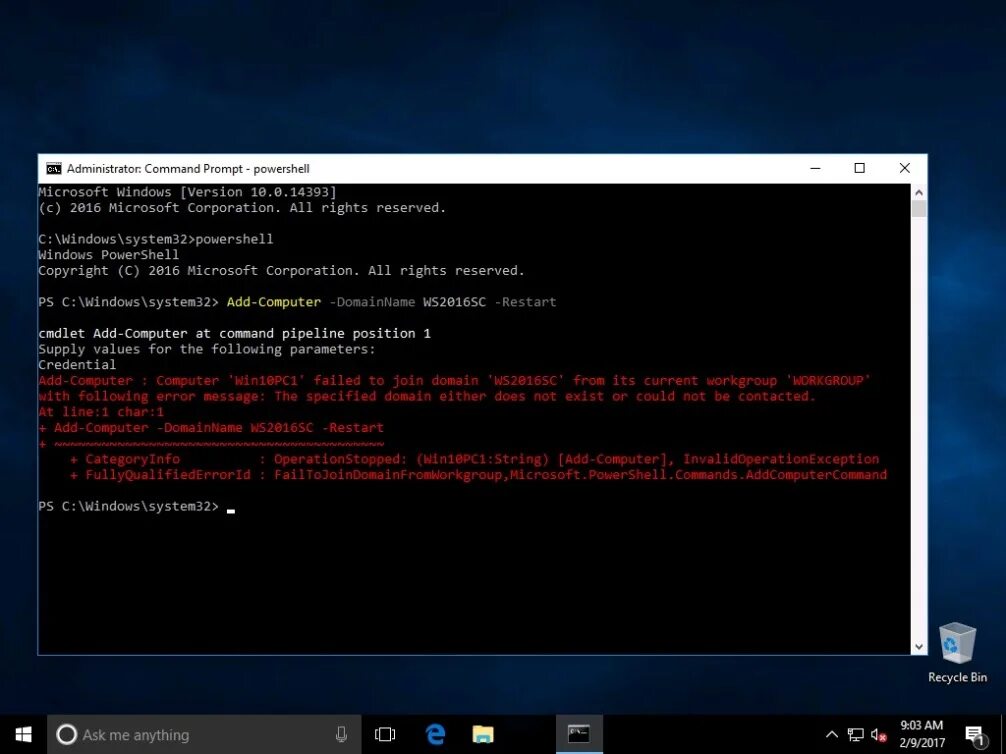
Task: Launch Microsoft Edge from the taskbar
Action: pyautogui.click(x=436, y=735)
